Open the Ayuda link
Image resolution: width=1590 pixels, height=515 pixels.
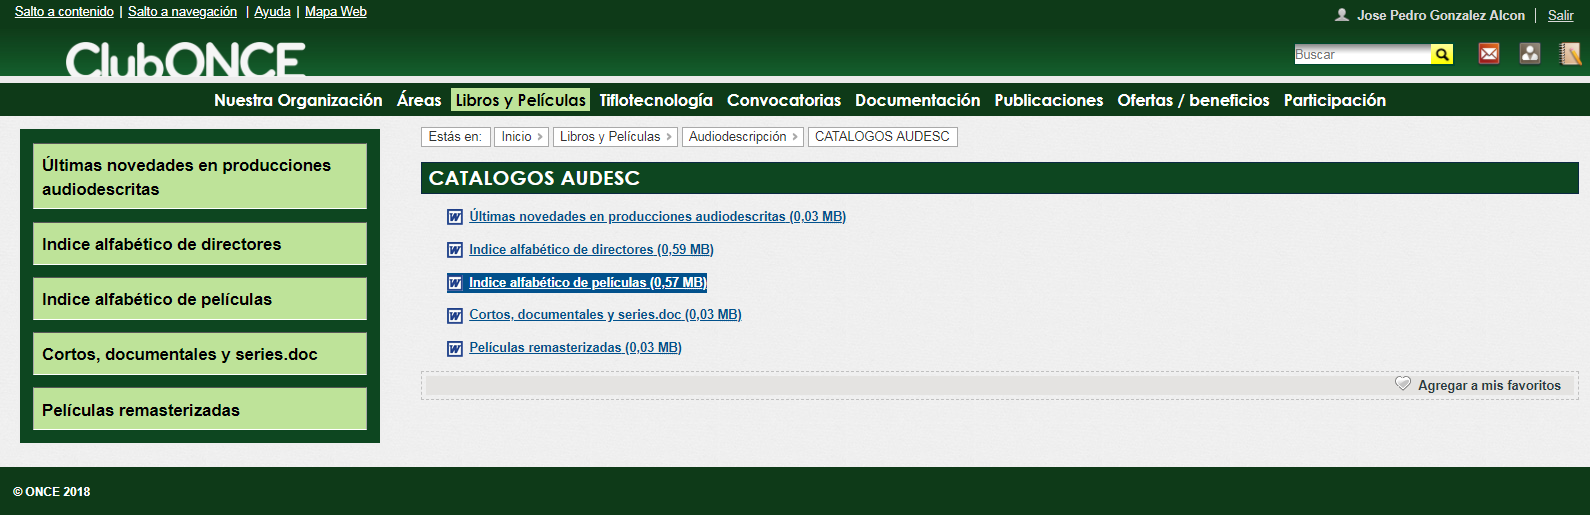pyautogui.click(x=272, y=12)
